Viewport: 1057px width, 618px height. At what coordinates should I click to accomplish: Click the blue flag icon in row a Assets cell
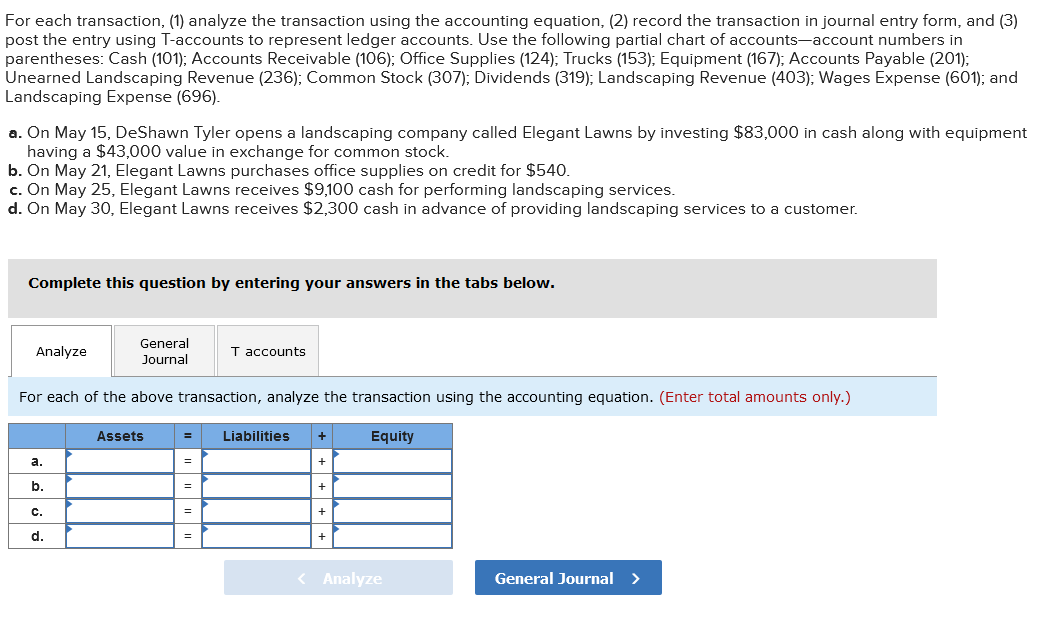[x=70, y=456]
